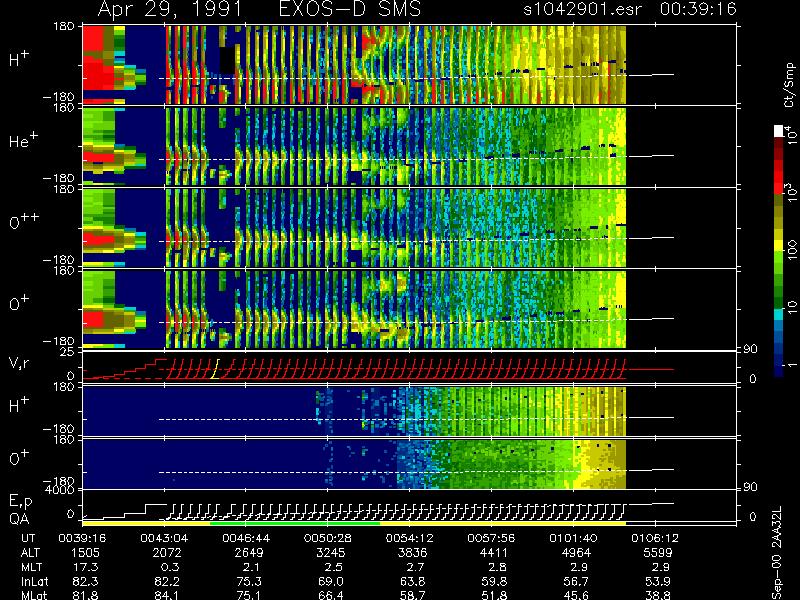Image resolution: width=800 pixels, height=600 pixels.
Task: Click ALT value '4411'
Action: (494, 553)
